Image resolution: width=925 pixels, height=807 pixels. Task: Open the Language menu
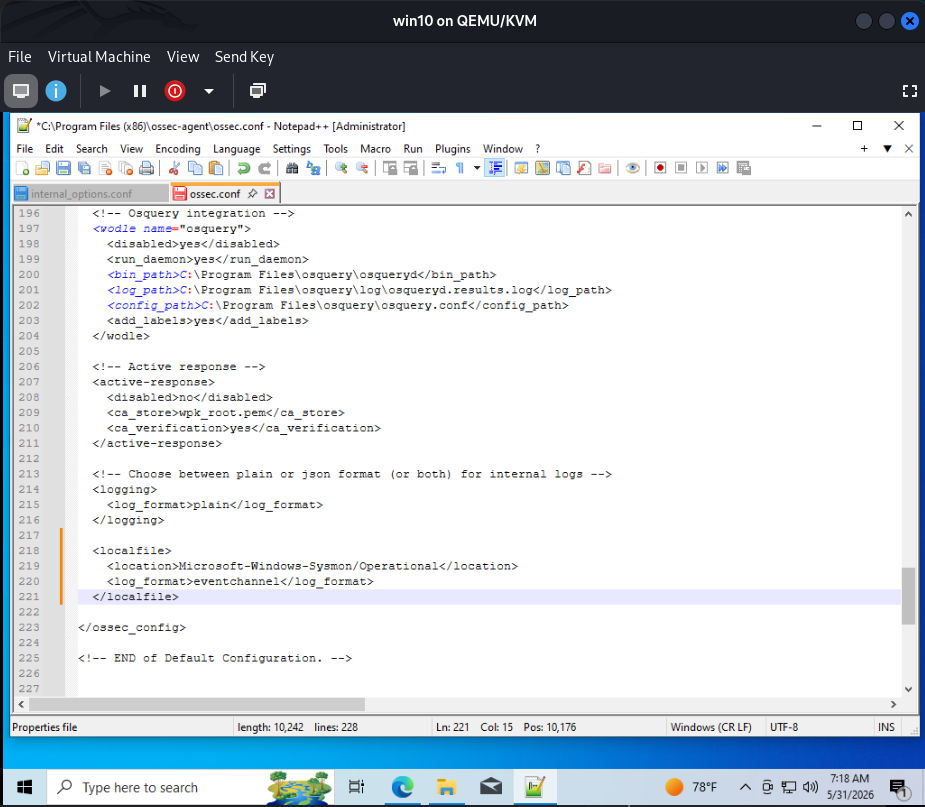237,149
